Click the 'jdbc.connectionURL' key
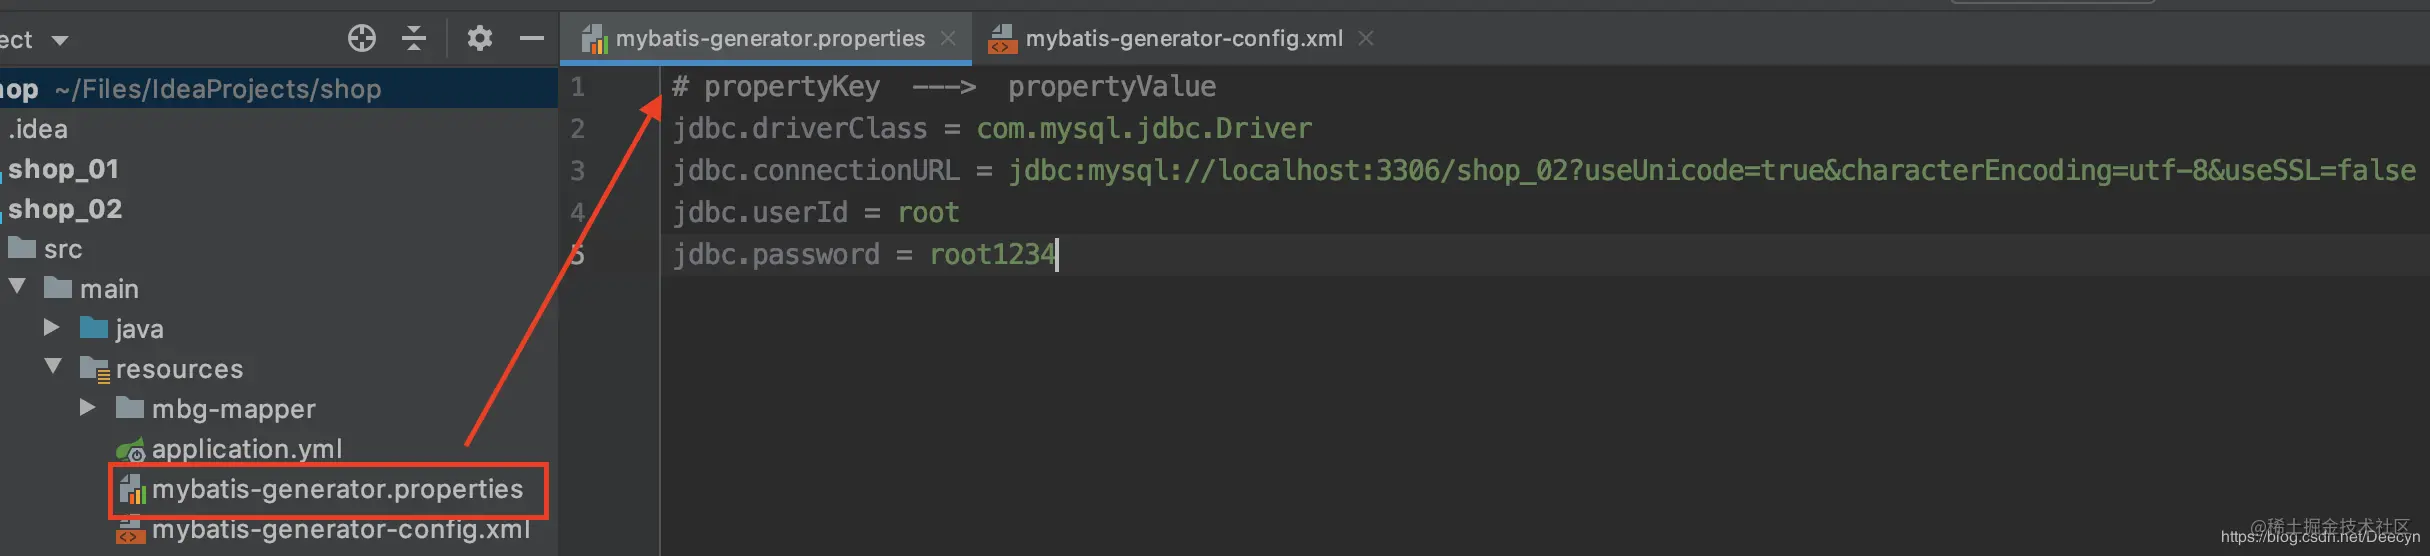 click(x=816, y=171)
